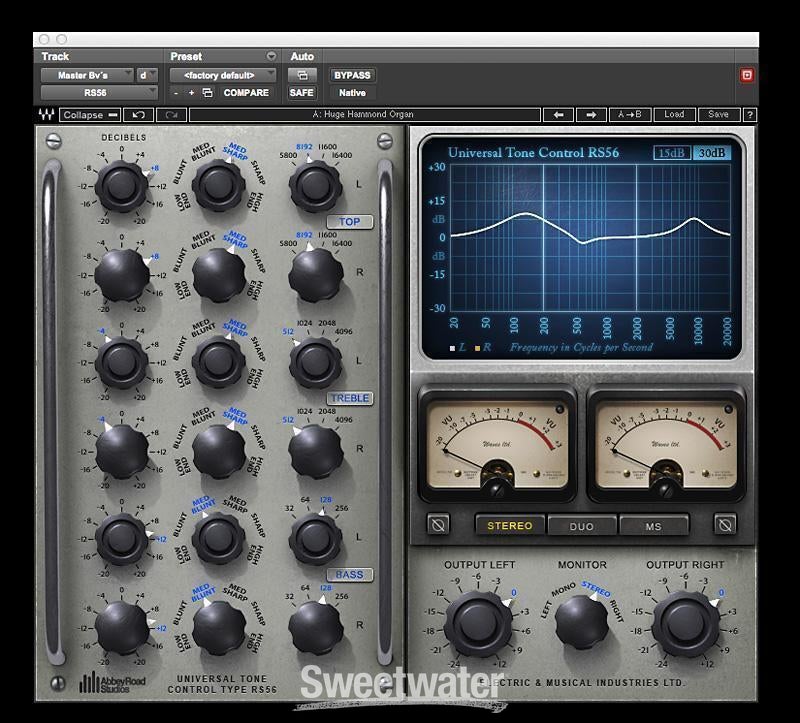Click the Treble L filter shape knob

pyautogui.click(x=218, y=362)
